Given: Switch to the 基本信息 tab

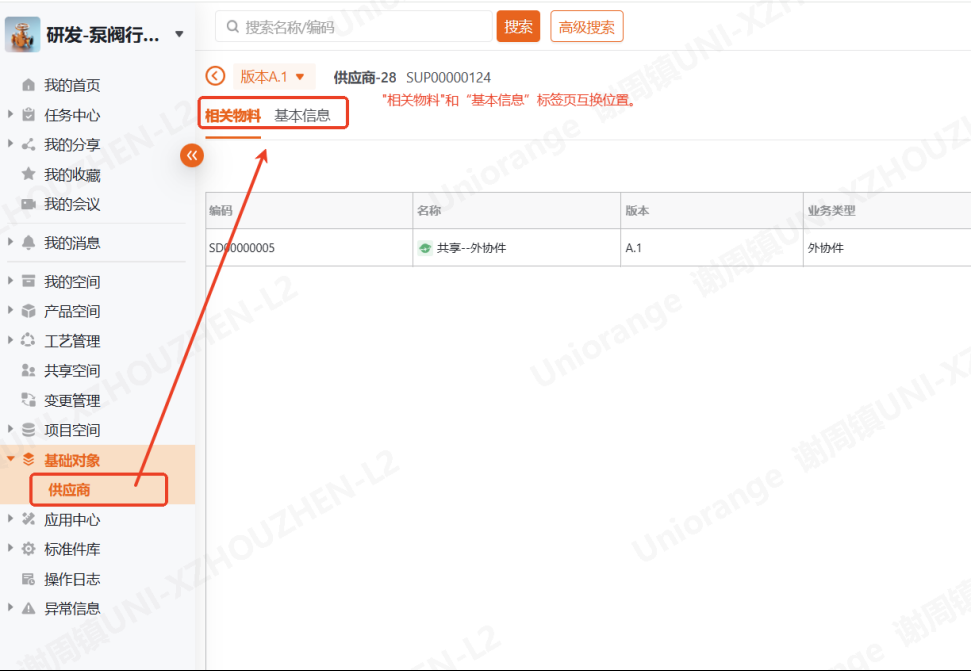Looking at the screenshot, I should 302,115.
